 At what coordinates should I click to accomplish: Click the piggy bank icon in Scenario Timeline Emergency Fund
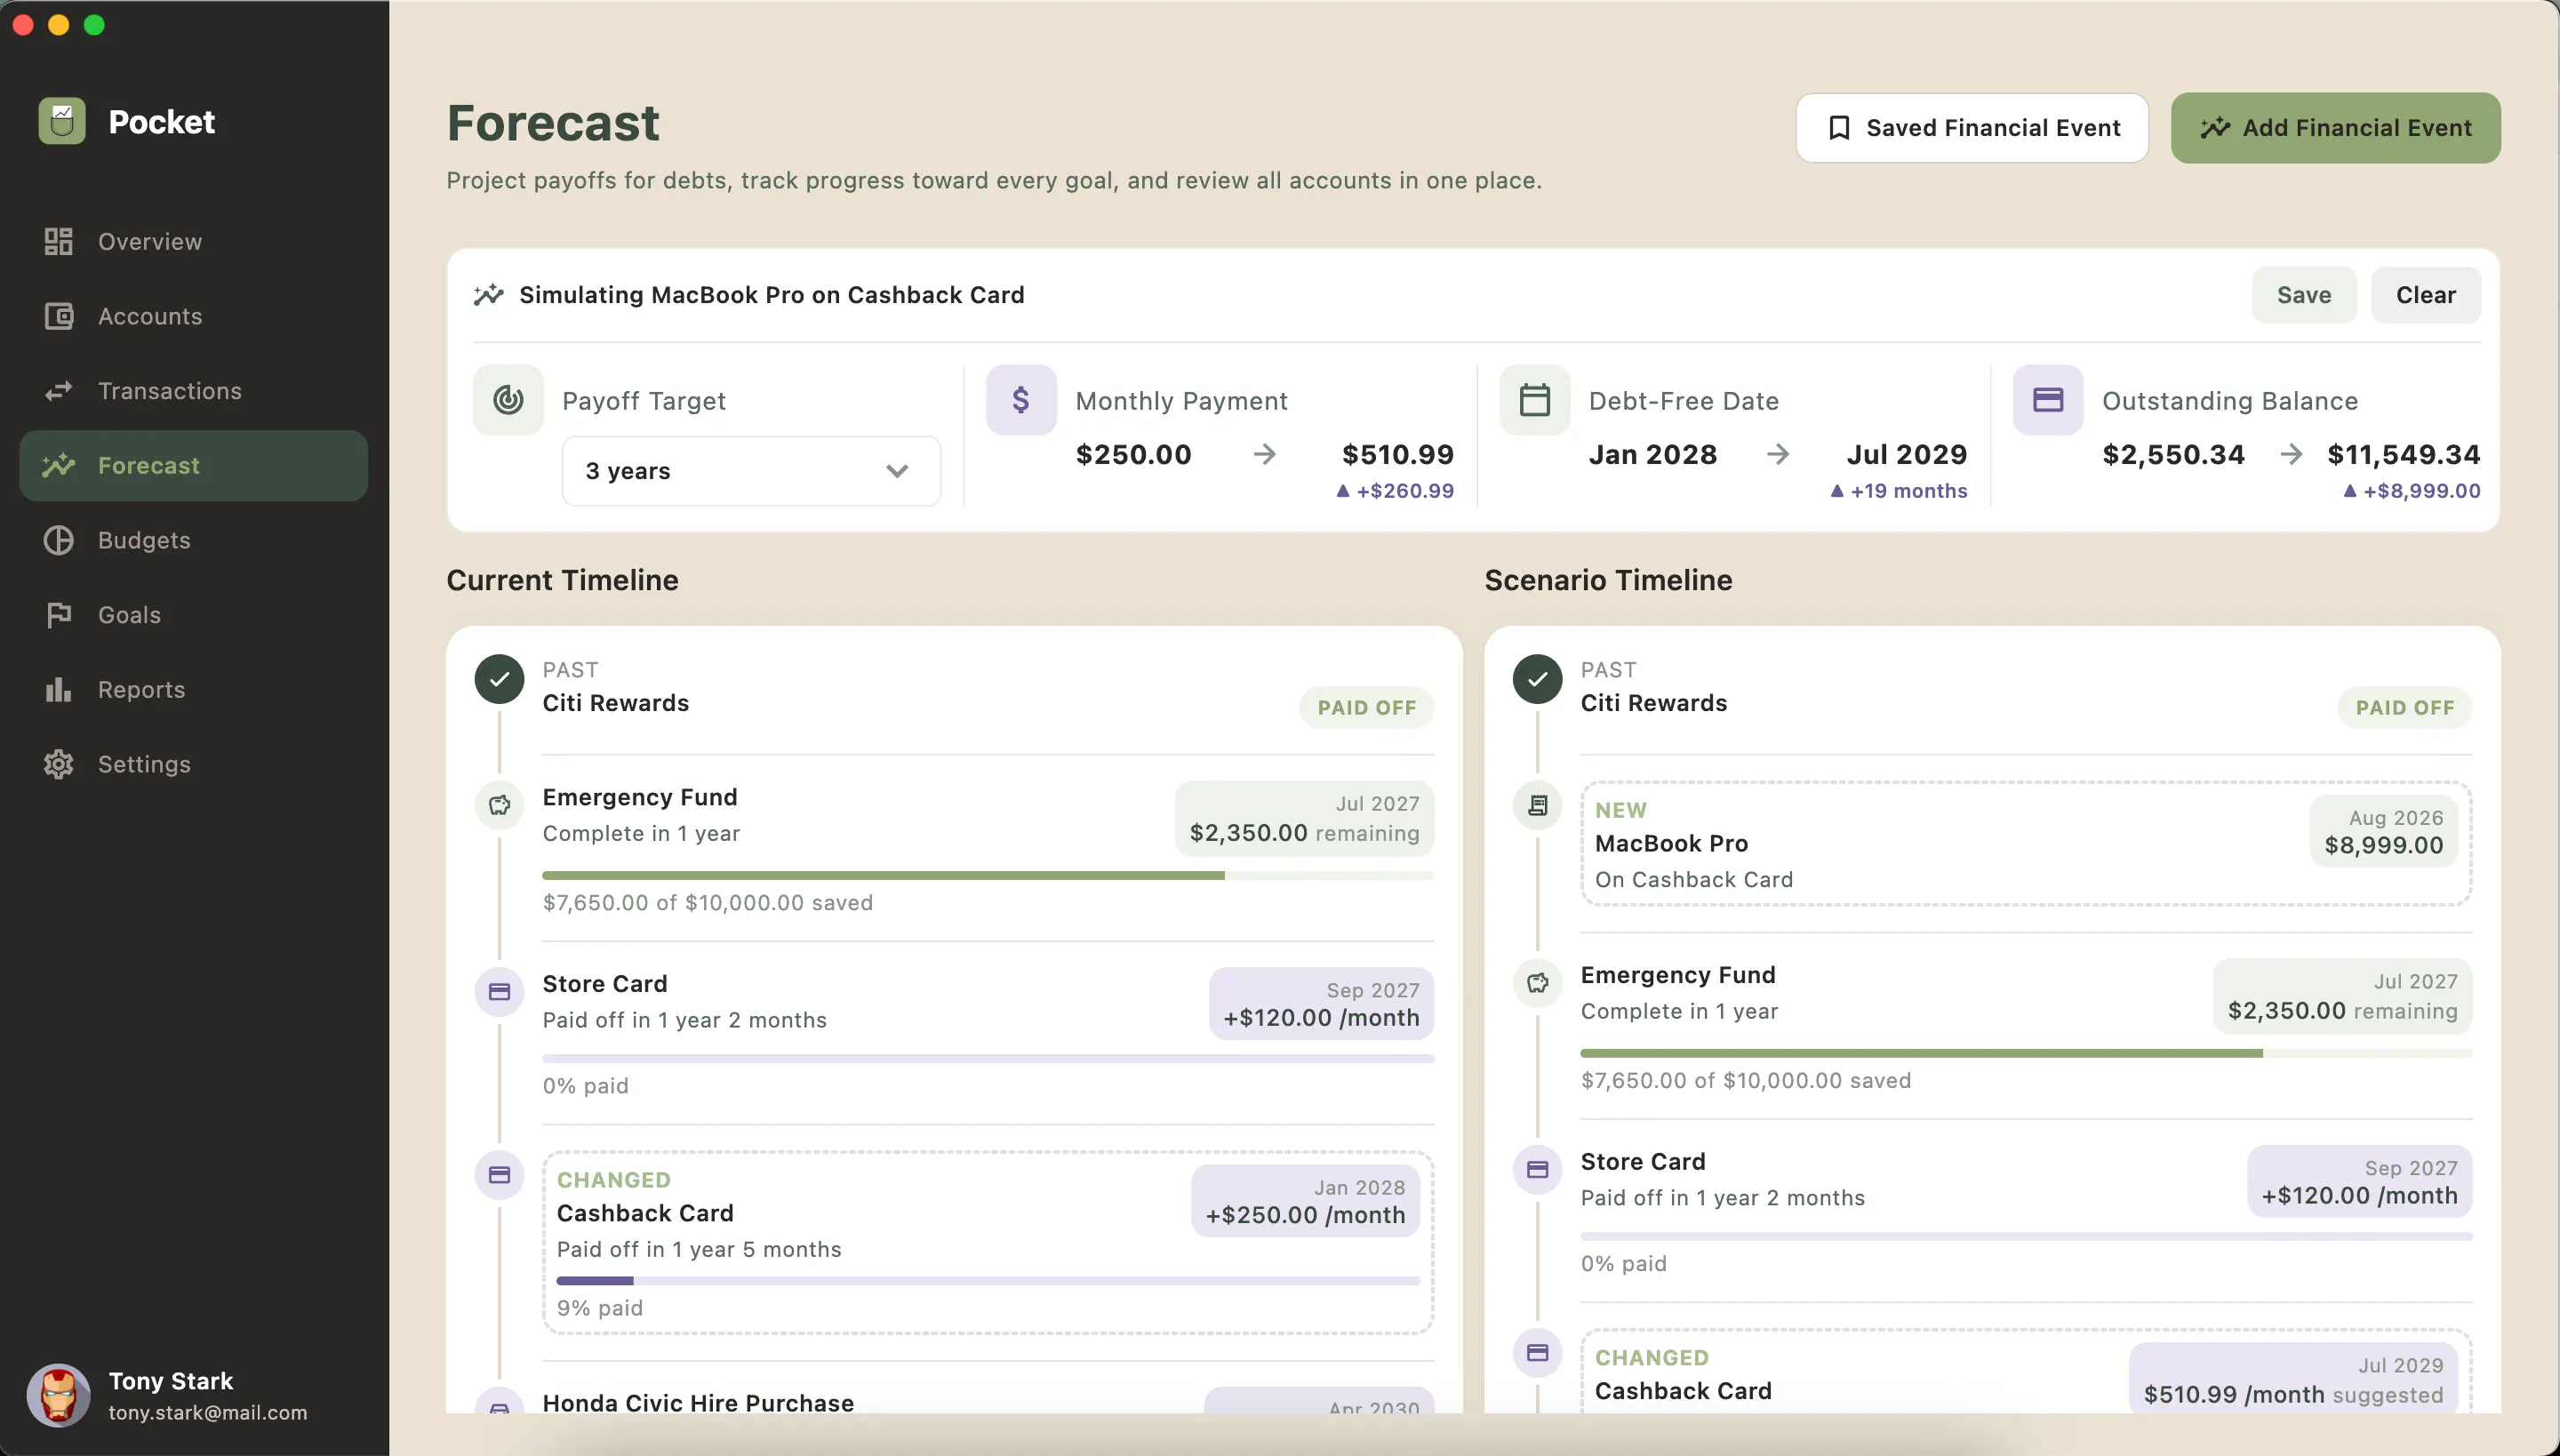coord(1537,983)
